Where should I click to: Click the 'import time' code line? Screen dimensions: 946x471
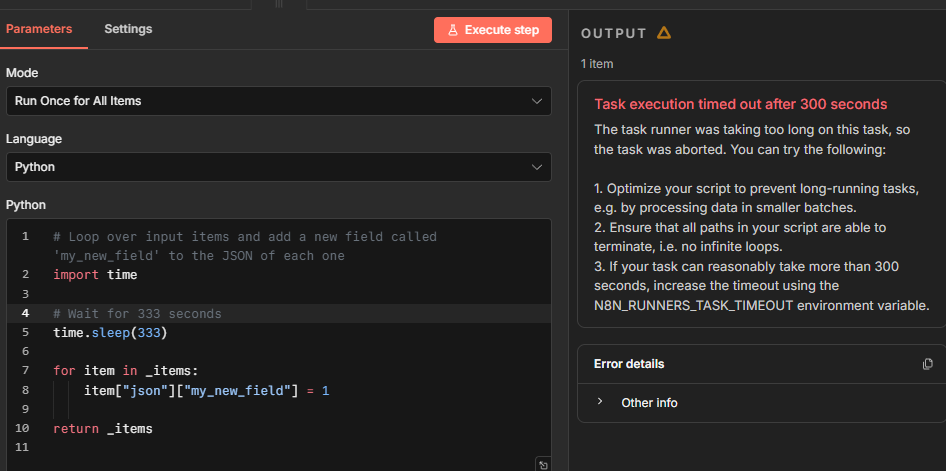pyautogui.click(x=95, y=274)
